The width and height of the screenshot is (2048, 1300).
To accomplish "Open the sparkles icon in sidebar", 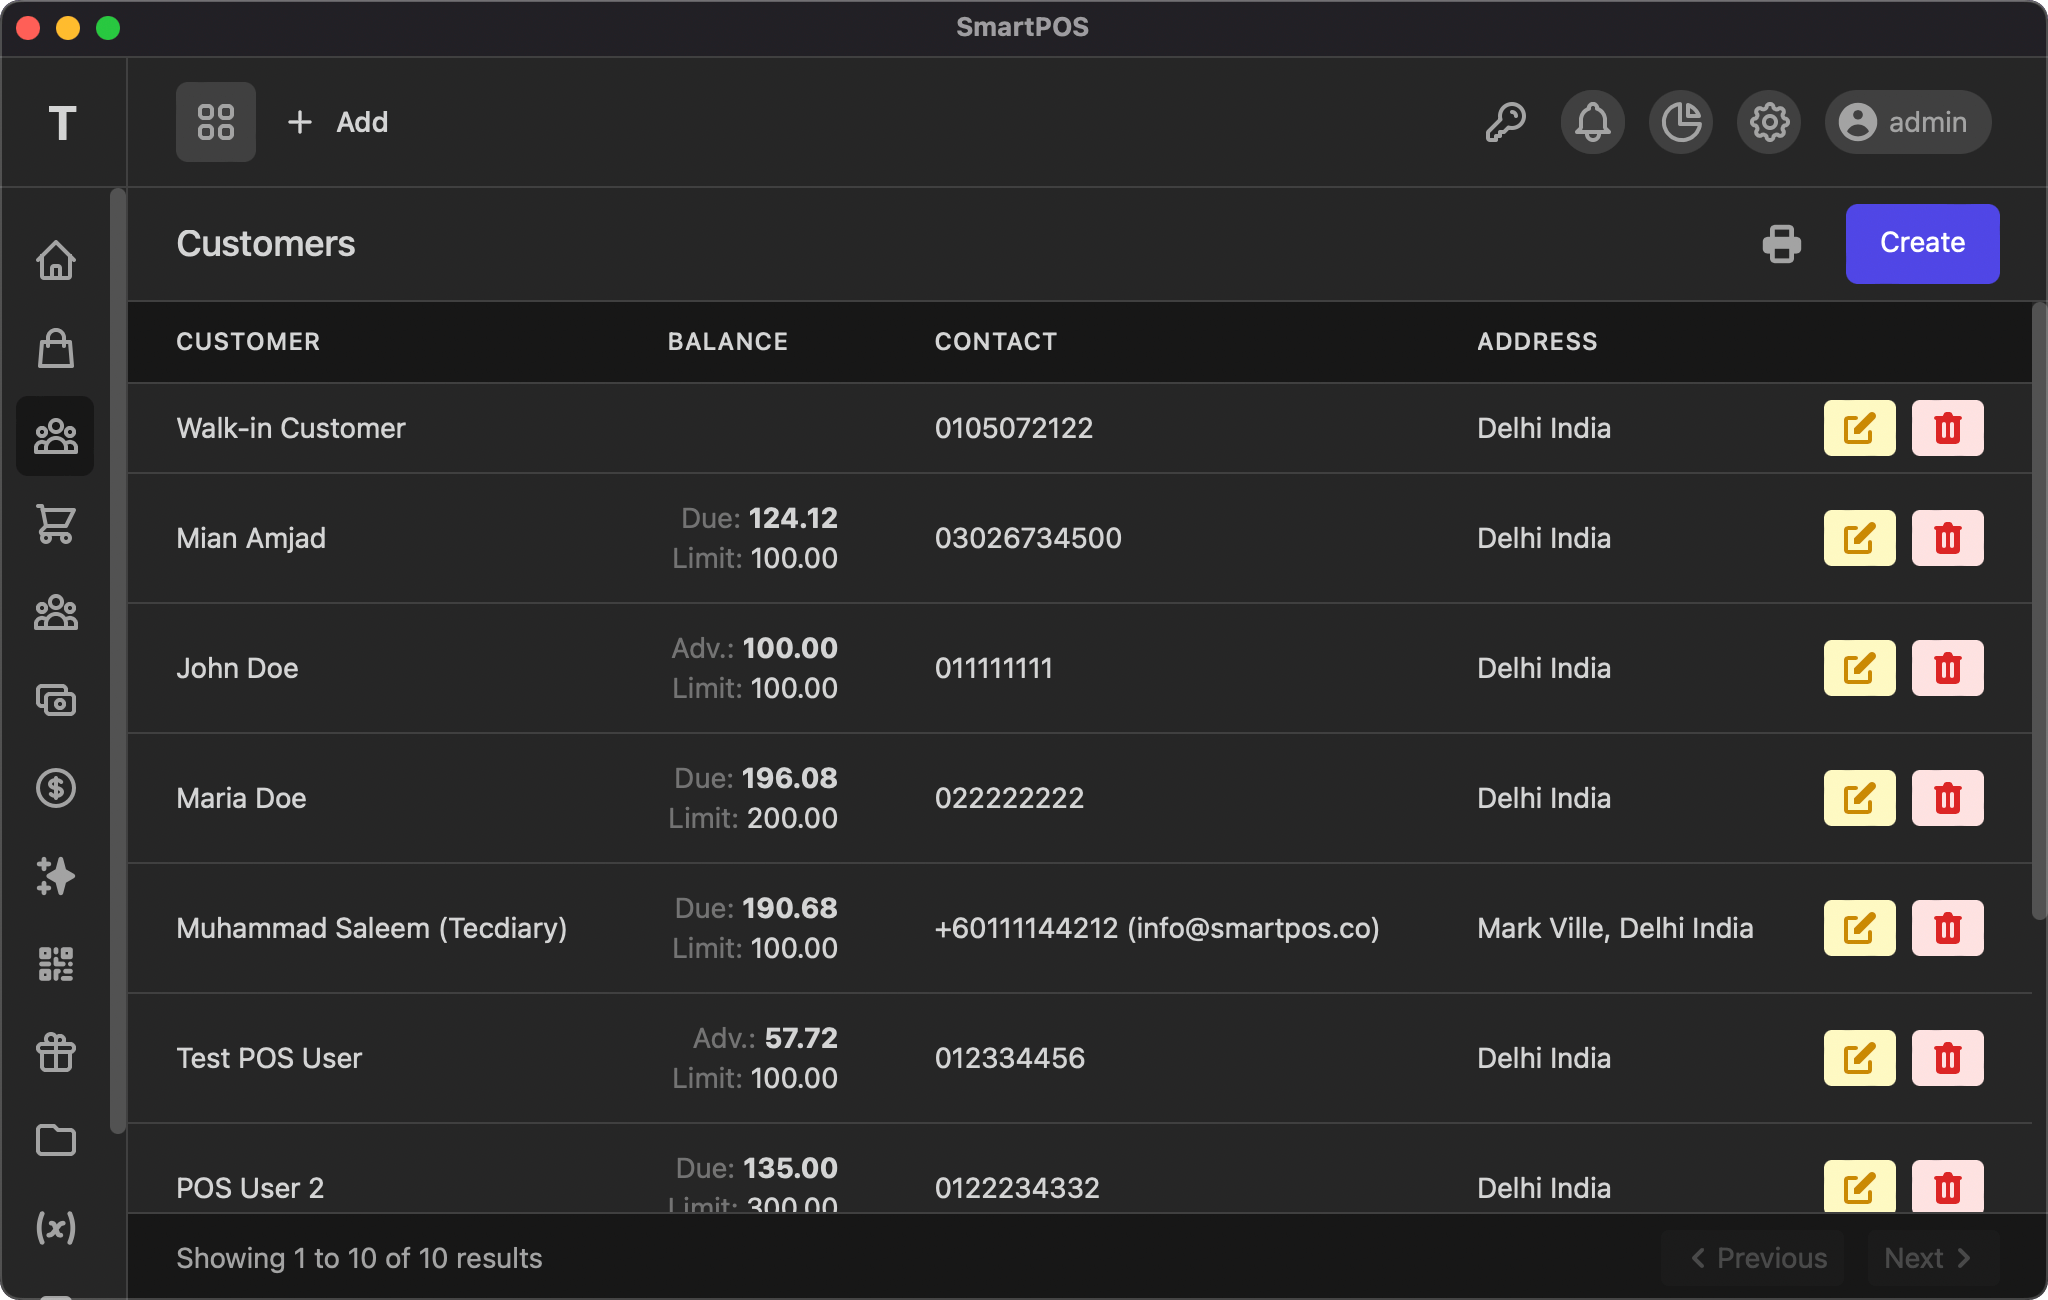I will 56,876.
